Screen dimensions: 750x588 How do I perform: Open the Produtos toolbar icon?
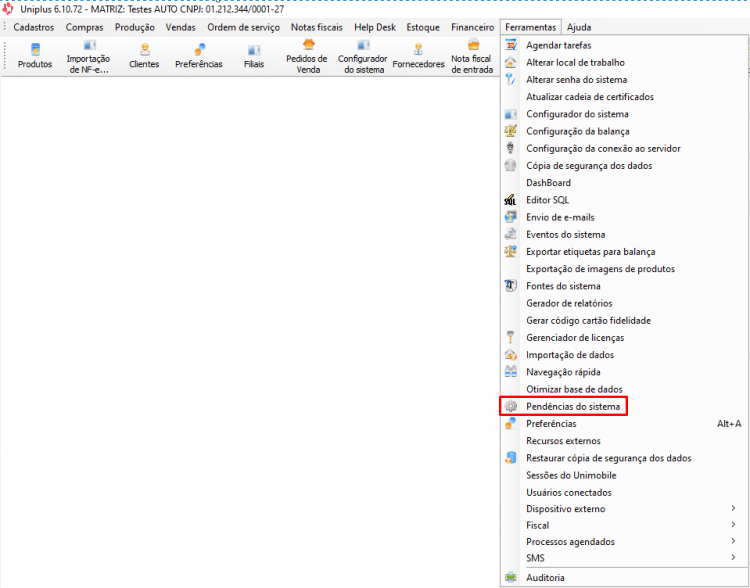point(35,56)
